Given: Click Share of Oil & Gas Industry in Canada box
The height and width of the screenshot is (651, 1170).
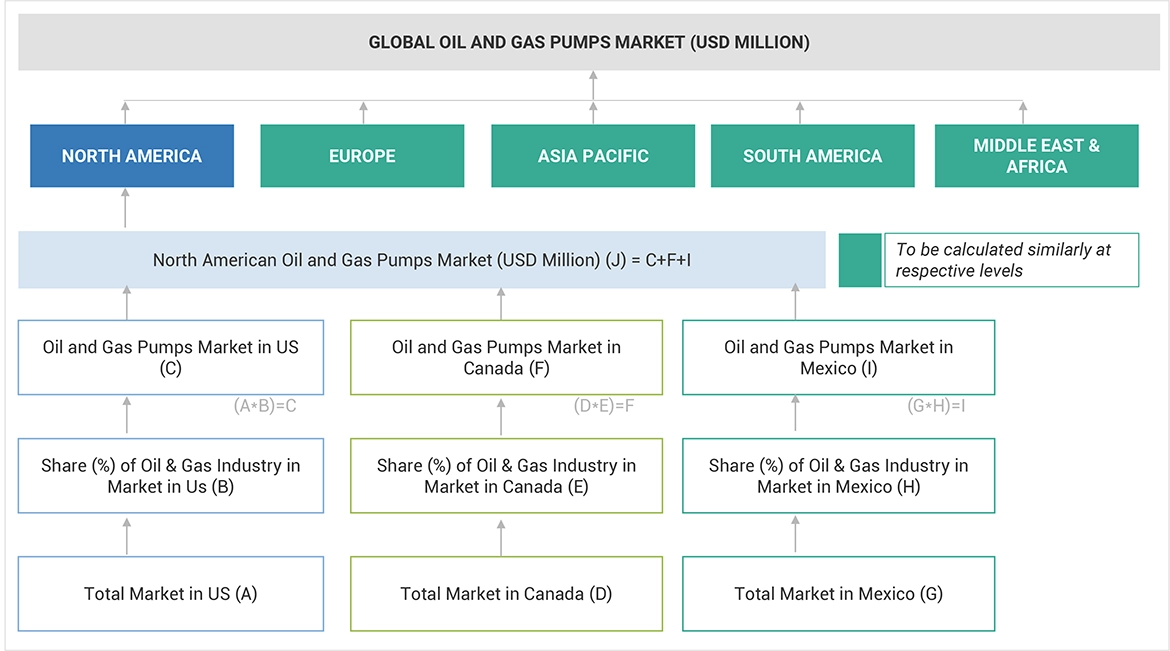Looking at the screenshot, I should (x=506, y=476).
